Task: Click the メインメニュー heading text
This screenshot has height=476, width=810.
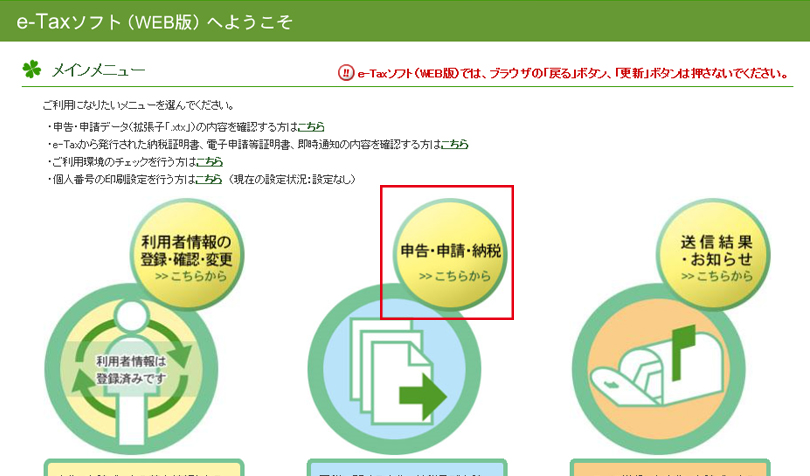Action: pos(98,70)
